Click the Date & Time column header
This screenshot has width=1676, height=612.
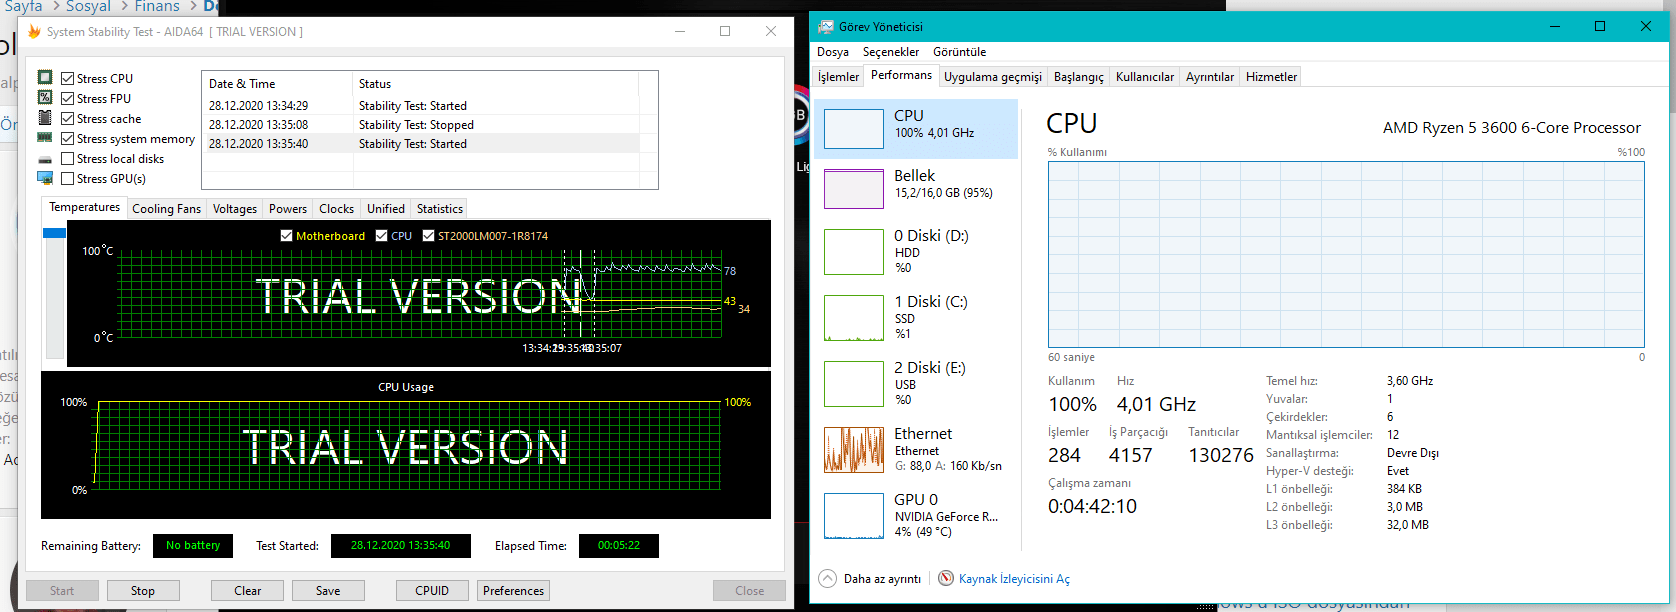[x=278, y=84]
